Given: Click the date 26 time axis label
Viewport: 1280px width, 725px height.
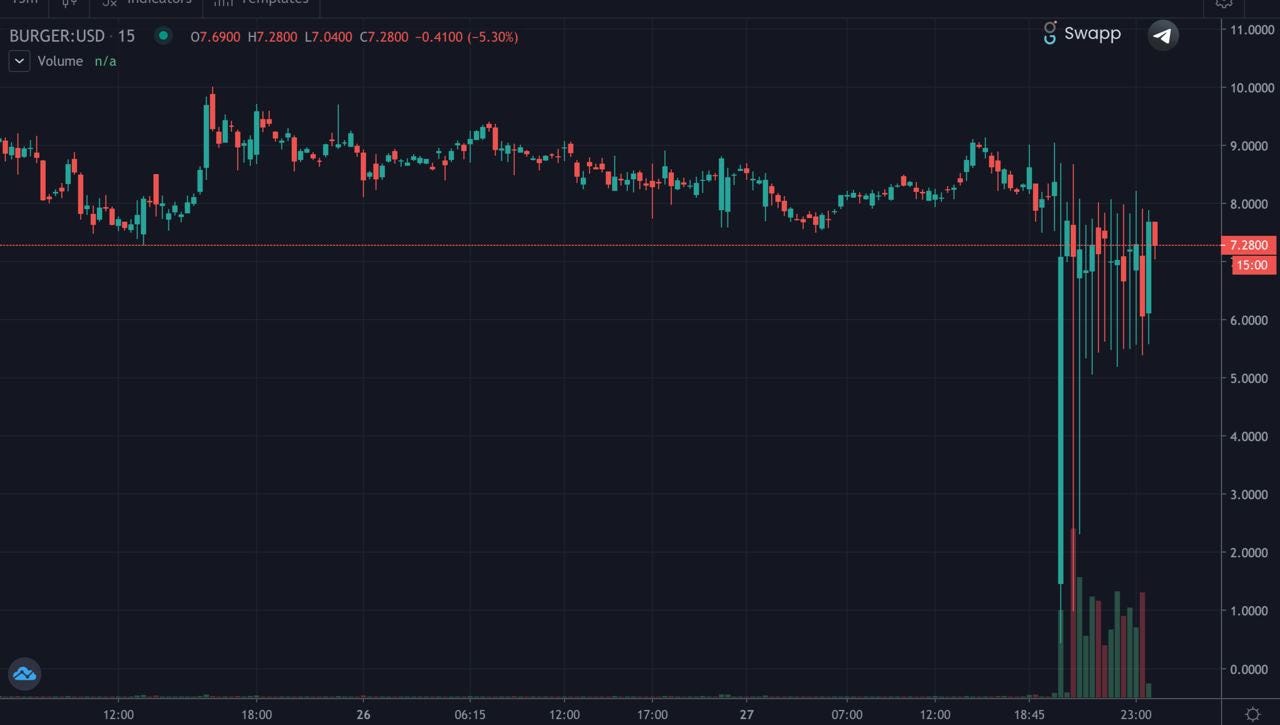Looking at the screenshot, I should (x=363, y=715).
